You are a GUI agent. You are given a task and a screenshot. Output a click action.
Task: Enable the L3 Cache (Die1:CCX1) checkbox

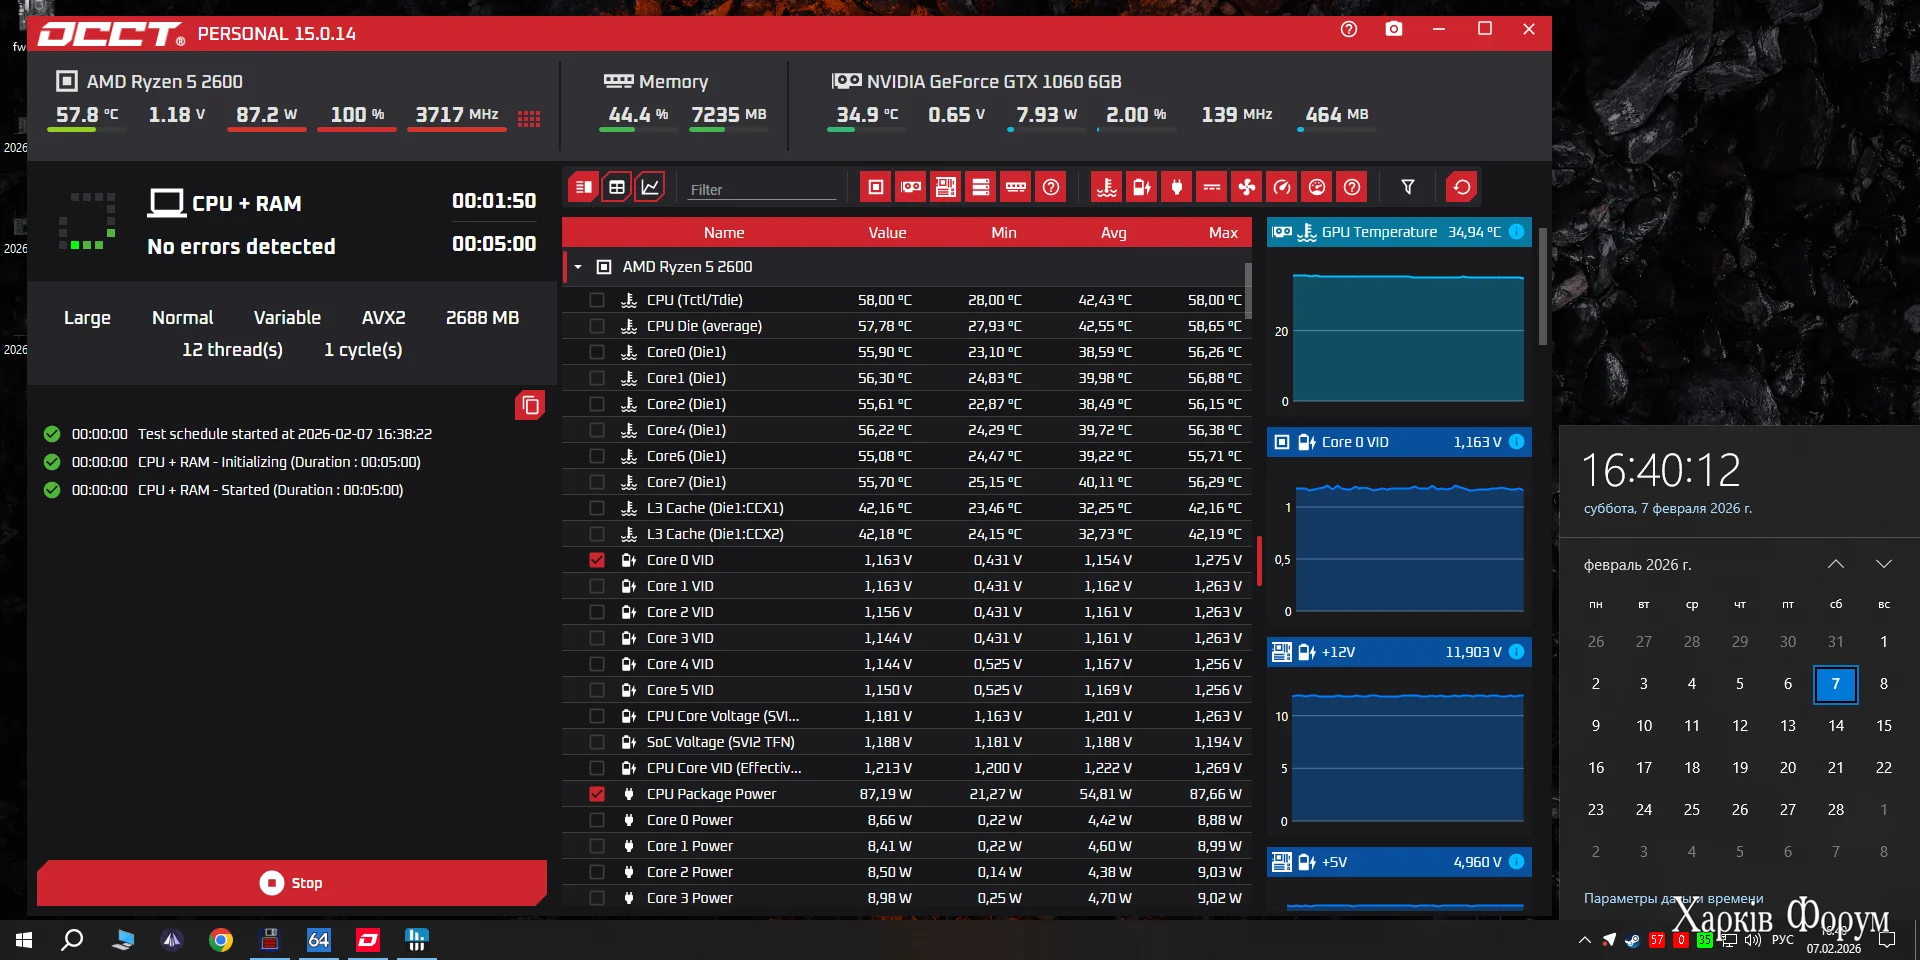pos(597,508)
